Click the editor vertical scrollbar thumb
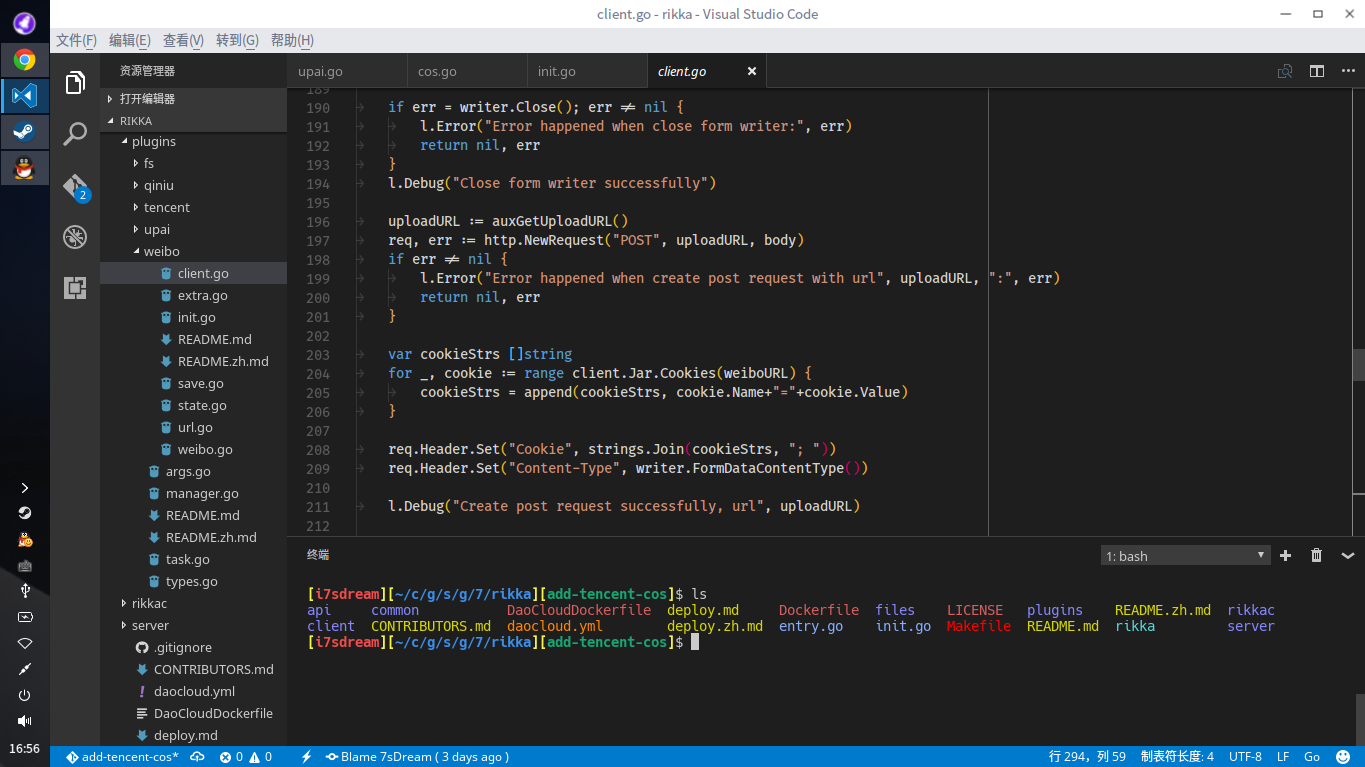Screen dimensions: 1365x767 pyautogui.click(x=1358, y=365)
